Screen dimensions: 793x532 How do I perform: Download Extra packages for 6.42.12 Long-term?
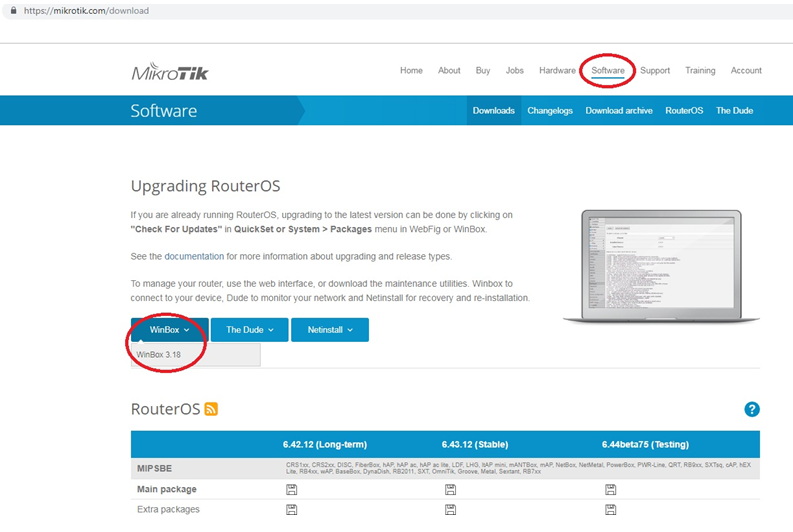[291, 510]
